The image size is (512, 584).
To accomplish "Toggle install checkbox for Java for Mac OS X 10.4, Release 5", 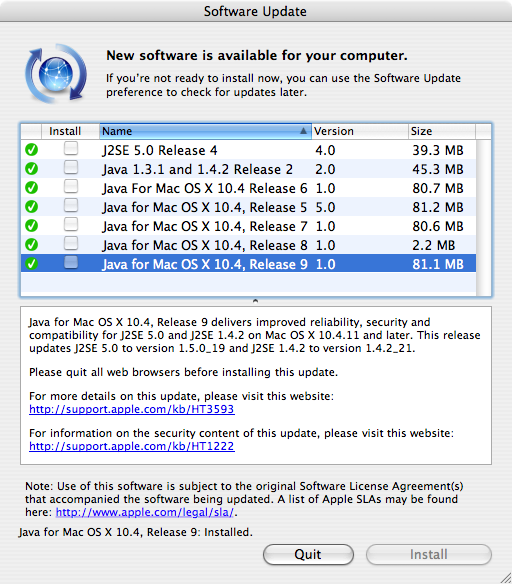I will pyautogui.click(x=71, y=205).
